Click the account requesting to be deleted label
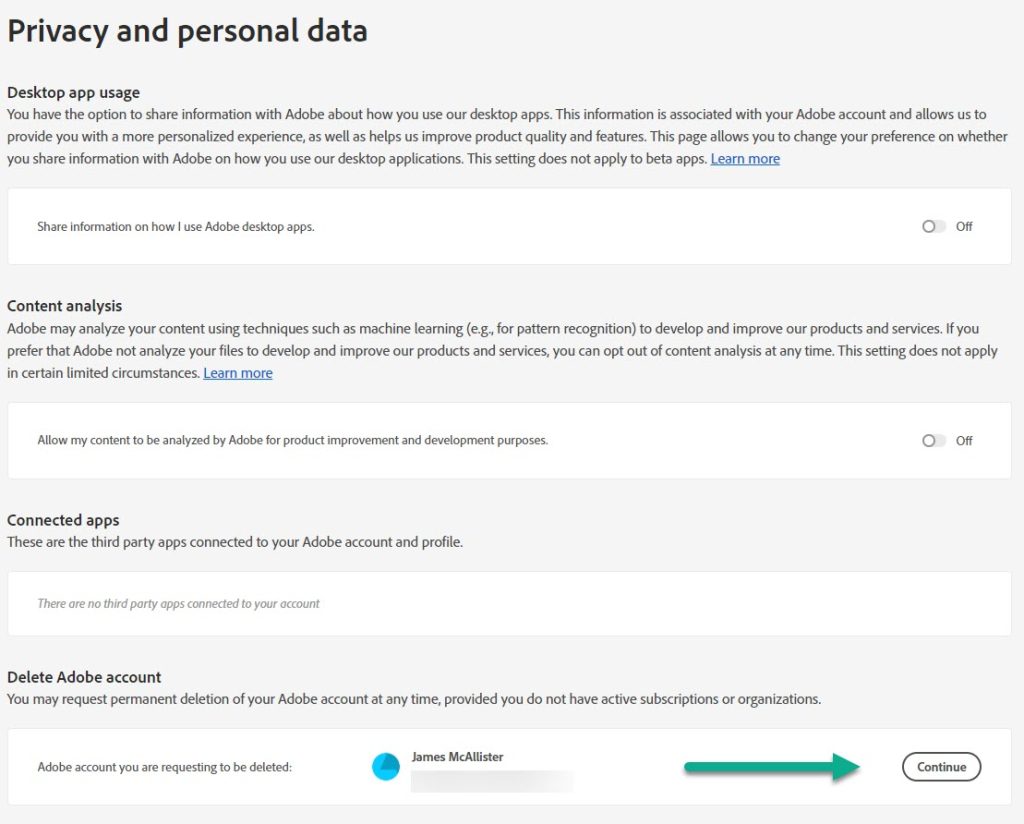Viewport: 1024px width, 824px height. pyautogui.click(x=165, y=767)
